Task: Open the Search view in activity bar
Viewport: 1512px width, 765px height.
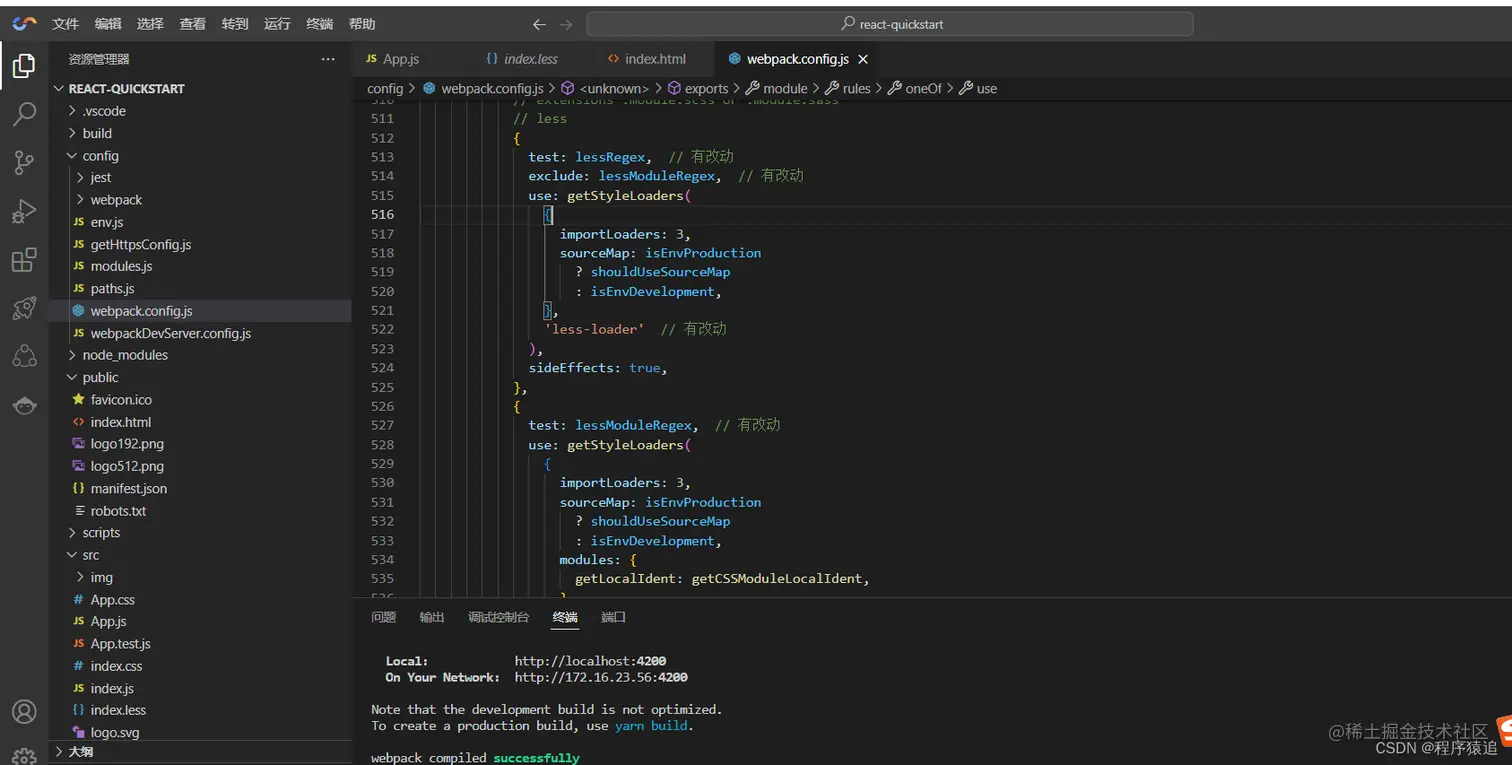Action: point(24,113)
